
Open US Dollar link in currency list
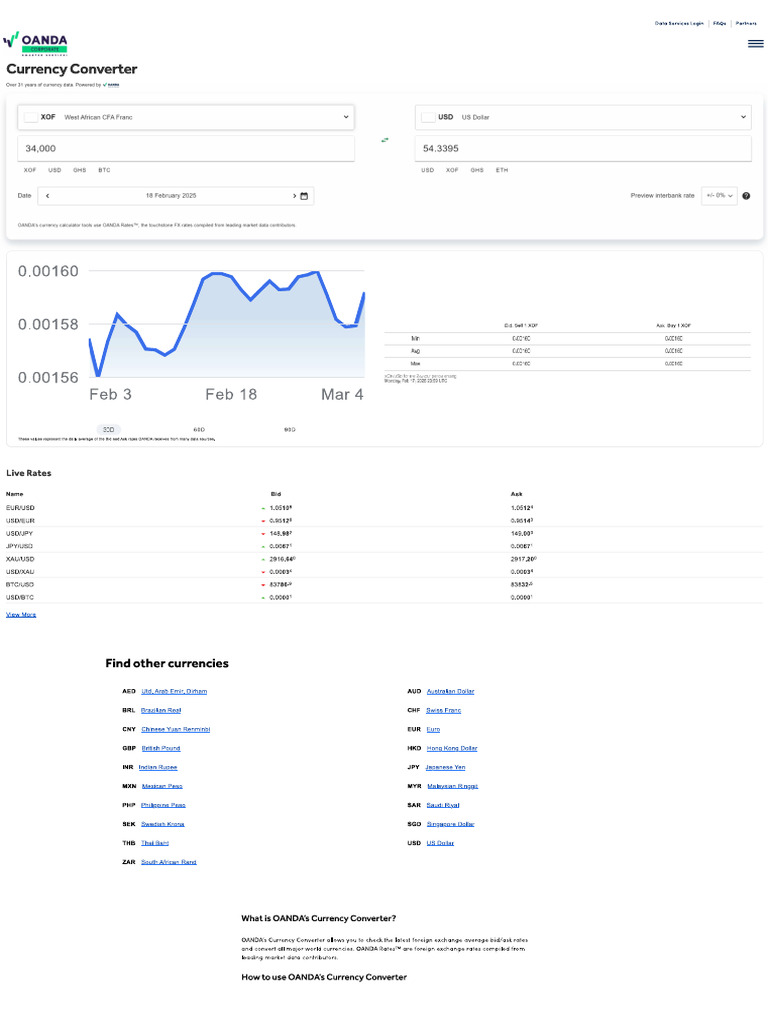pos(440,843)
